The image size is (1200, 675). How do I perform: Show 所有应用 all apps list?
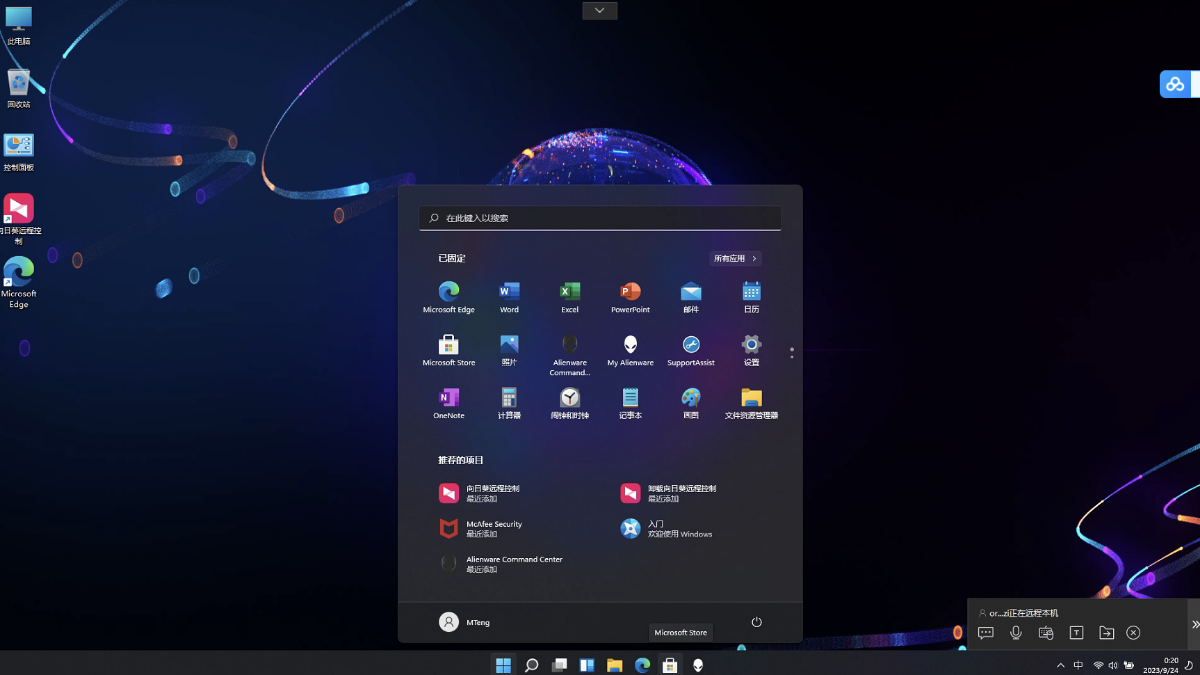tap(736, 258)
